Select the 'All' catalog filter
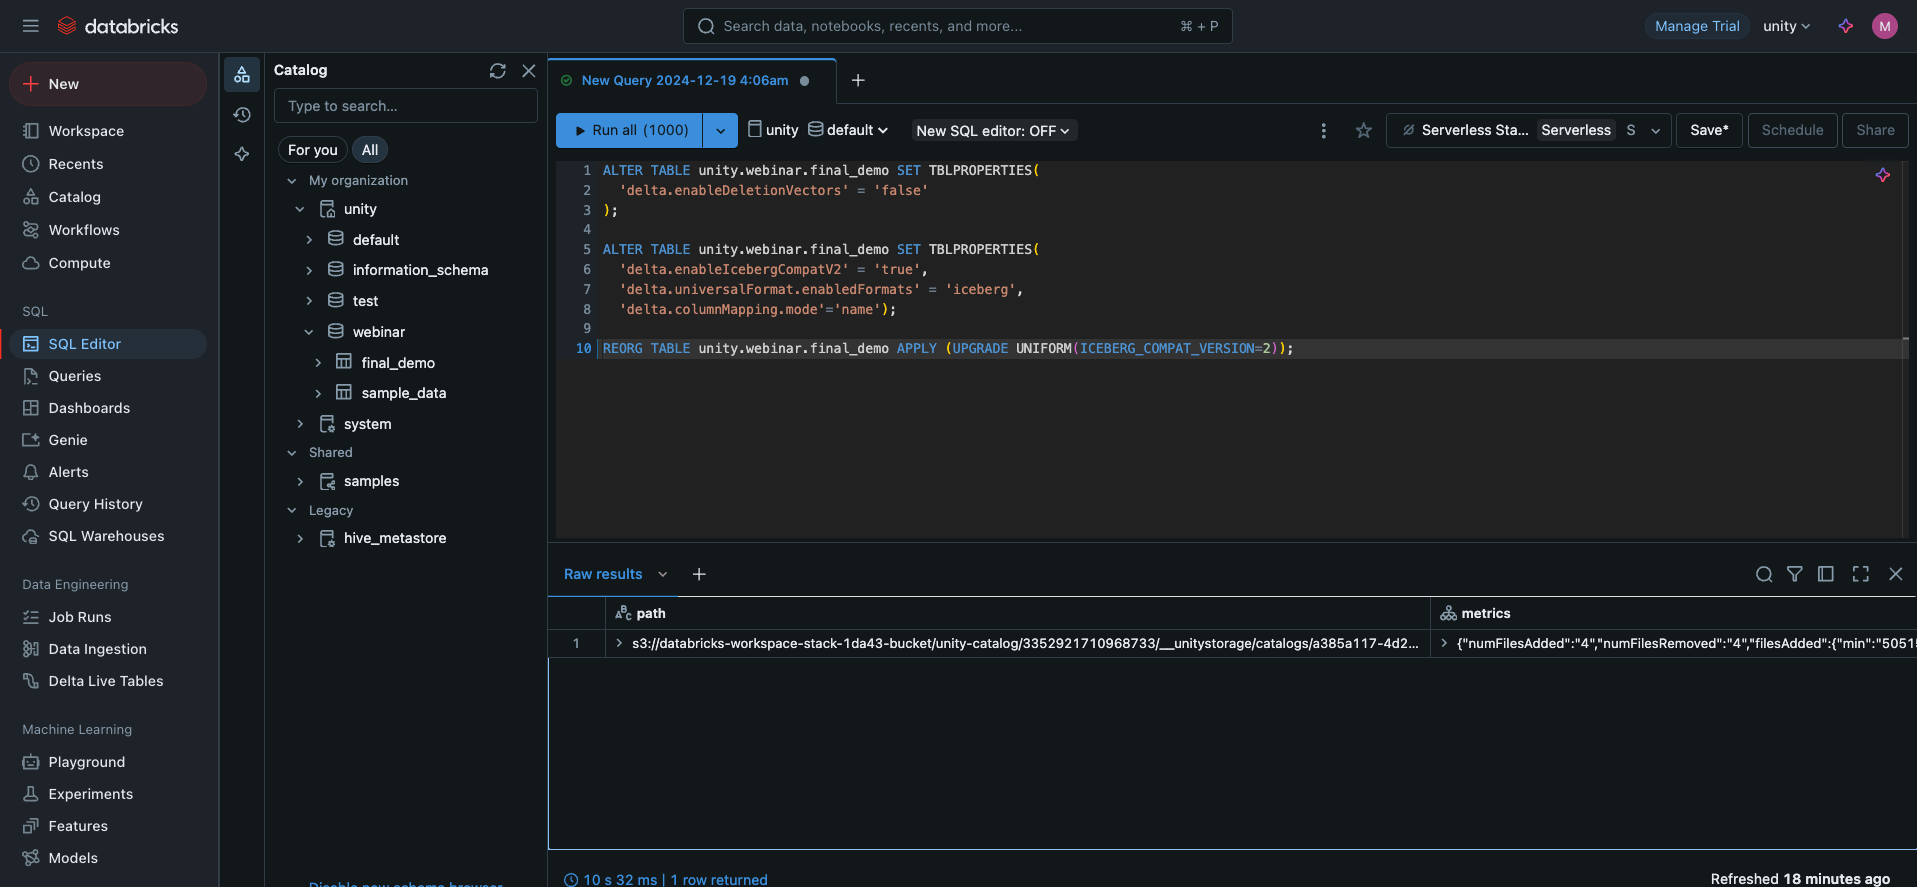This screenshot has width=1917, height=887. click(x=369, y=150)
